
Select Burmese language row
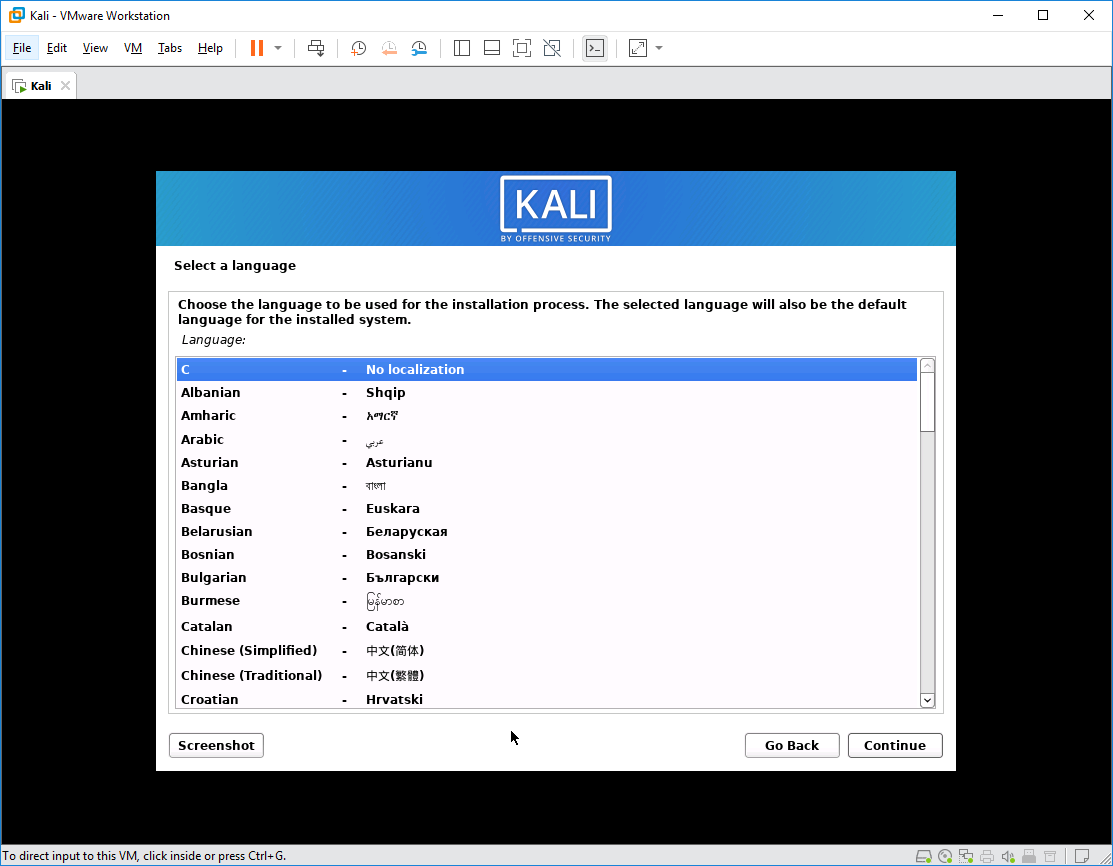point(547,601)
